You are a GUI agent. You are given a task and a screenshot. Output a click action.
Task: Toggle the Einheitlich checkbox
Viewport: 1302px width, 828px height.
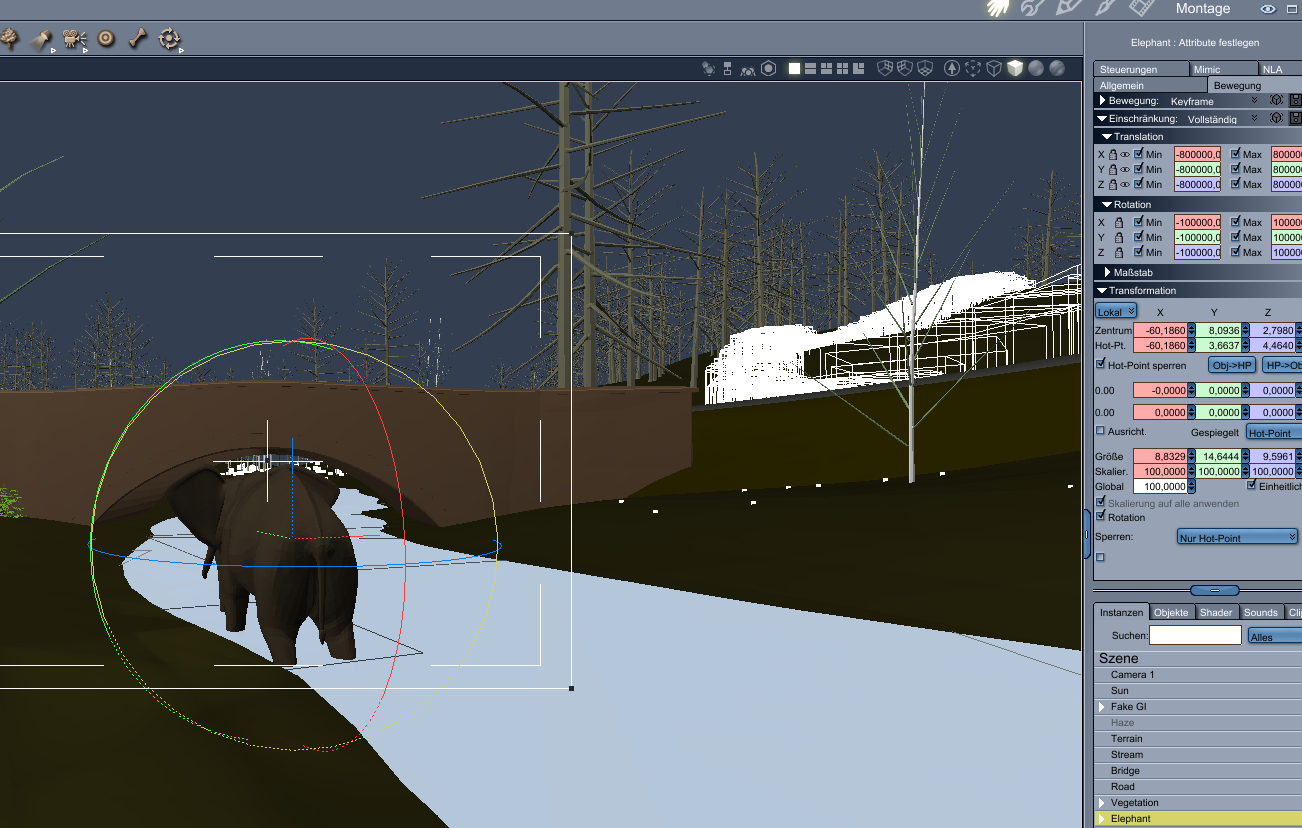[1251, 486]
